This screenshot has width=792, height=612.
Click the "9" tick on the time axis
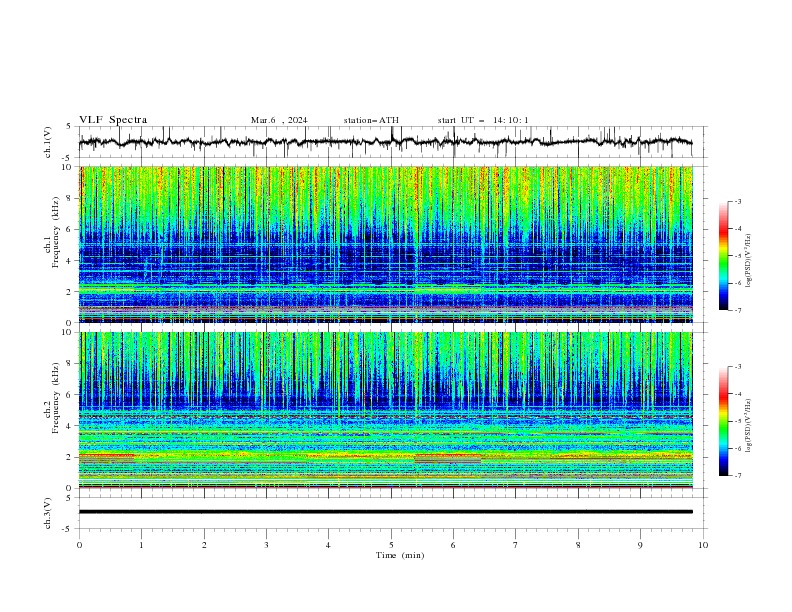pos(640,545)
